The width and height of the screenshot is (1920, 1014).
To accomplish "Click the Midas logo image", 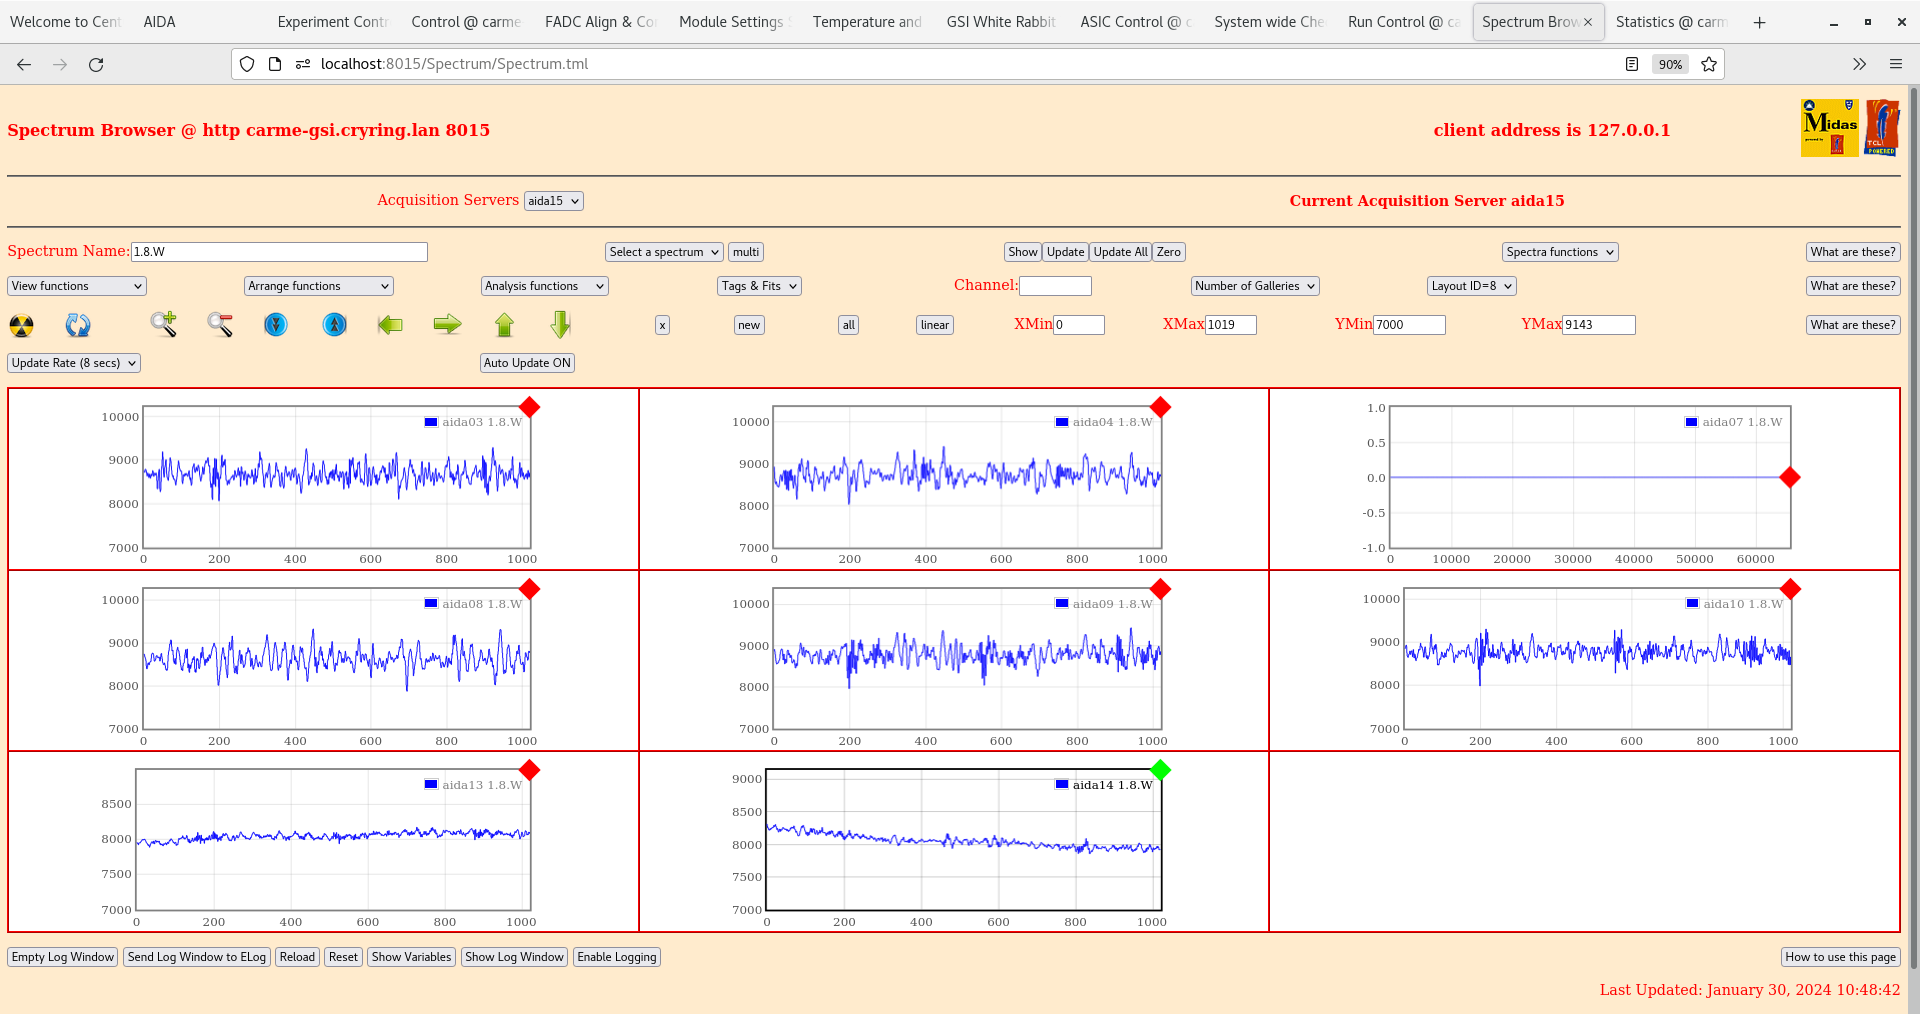I will tap(1828, 128).
